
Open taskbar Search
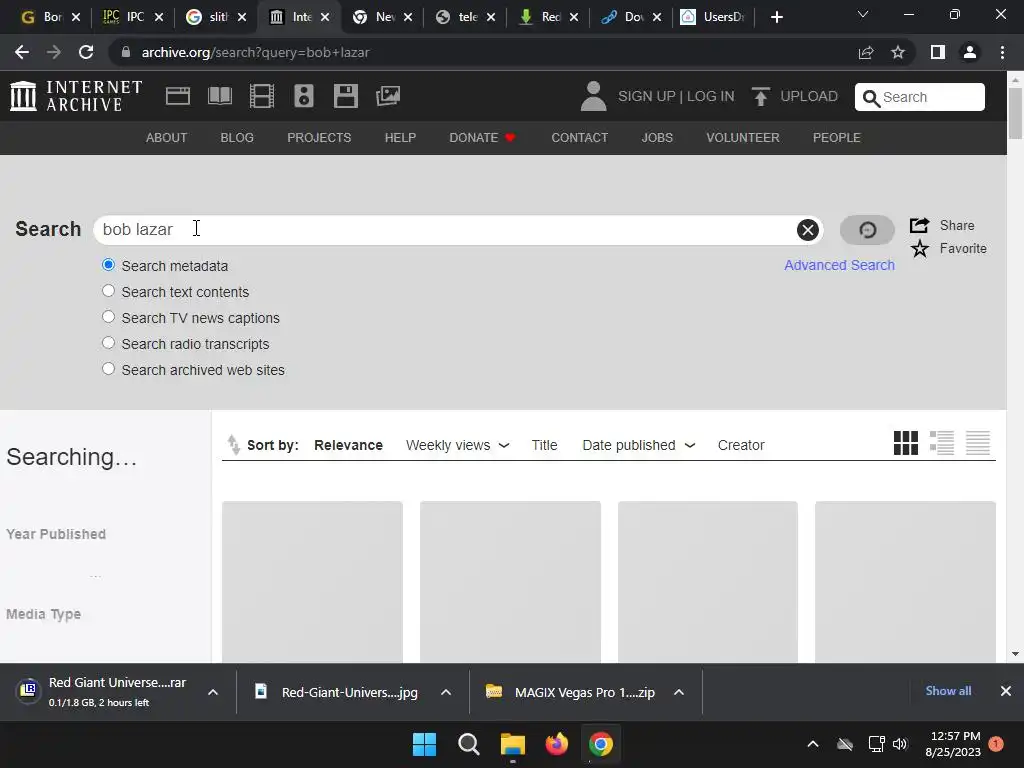tap(468, 744)
